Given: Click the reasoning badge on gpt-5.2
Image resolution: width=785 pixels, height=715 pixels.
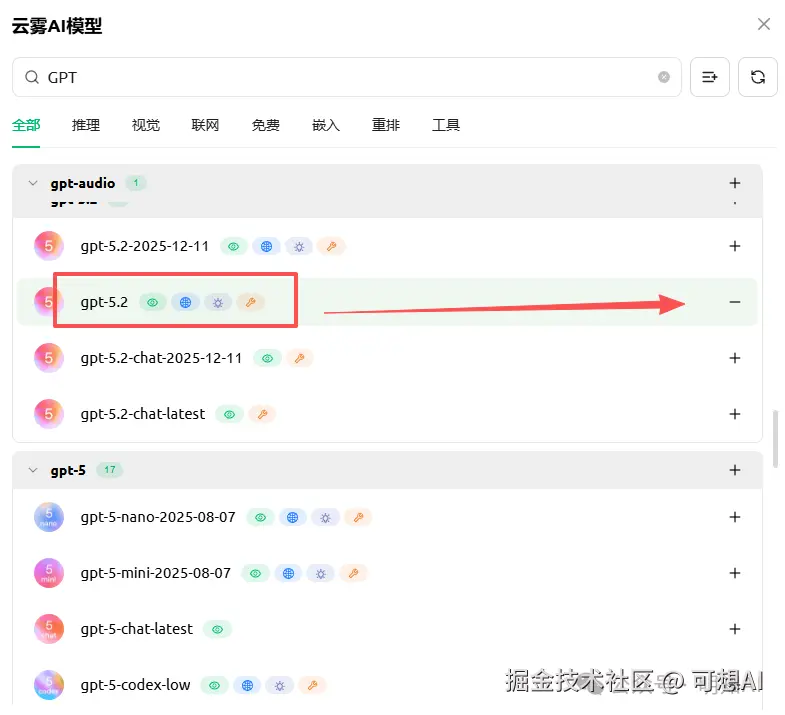Looking at the screenshot, I should 218,302.
